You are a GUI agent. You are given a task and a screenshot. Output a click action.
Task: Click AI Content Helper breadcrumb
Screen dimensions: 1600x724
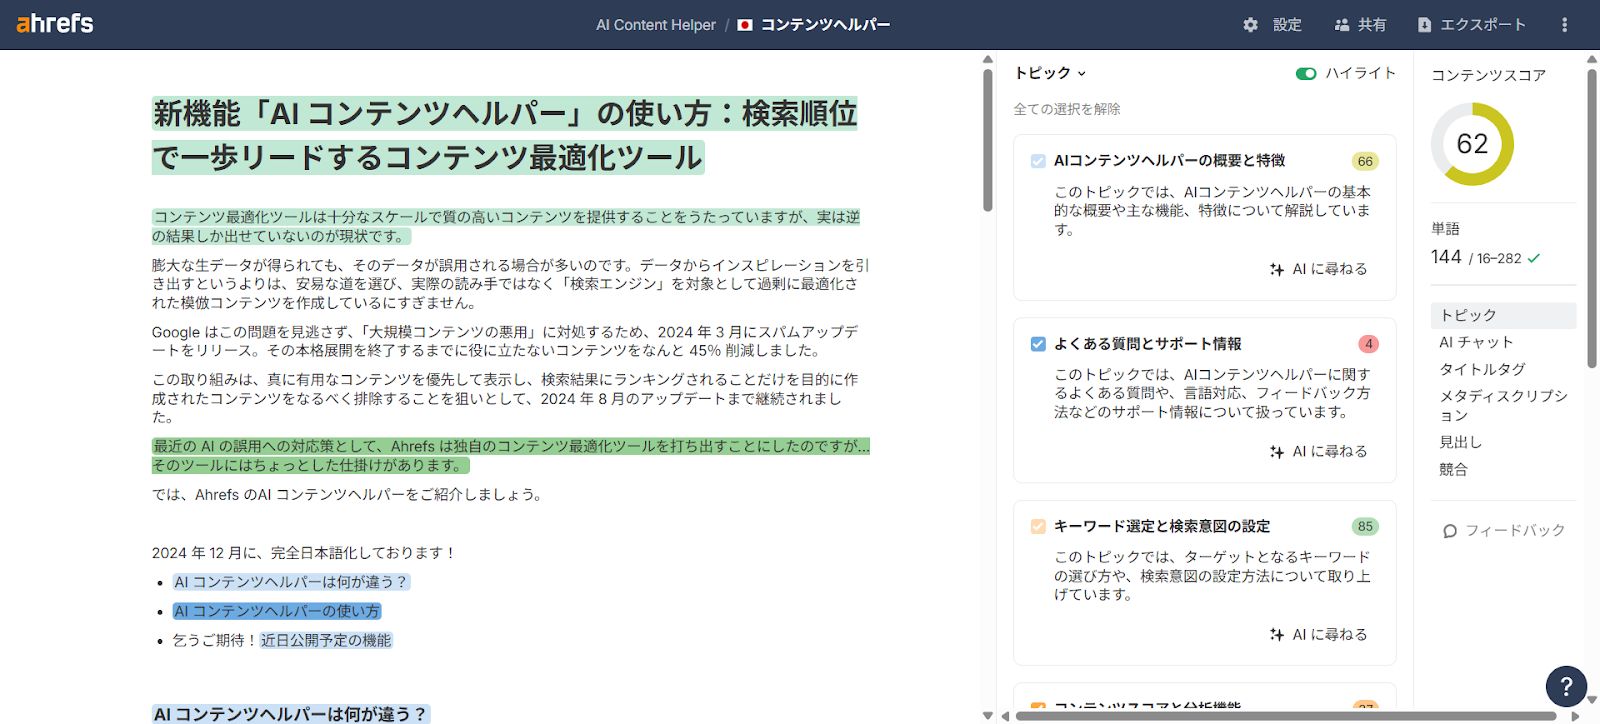point(656,25)
